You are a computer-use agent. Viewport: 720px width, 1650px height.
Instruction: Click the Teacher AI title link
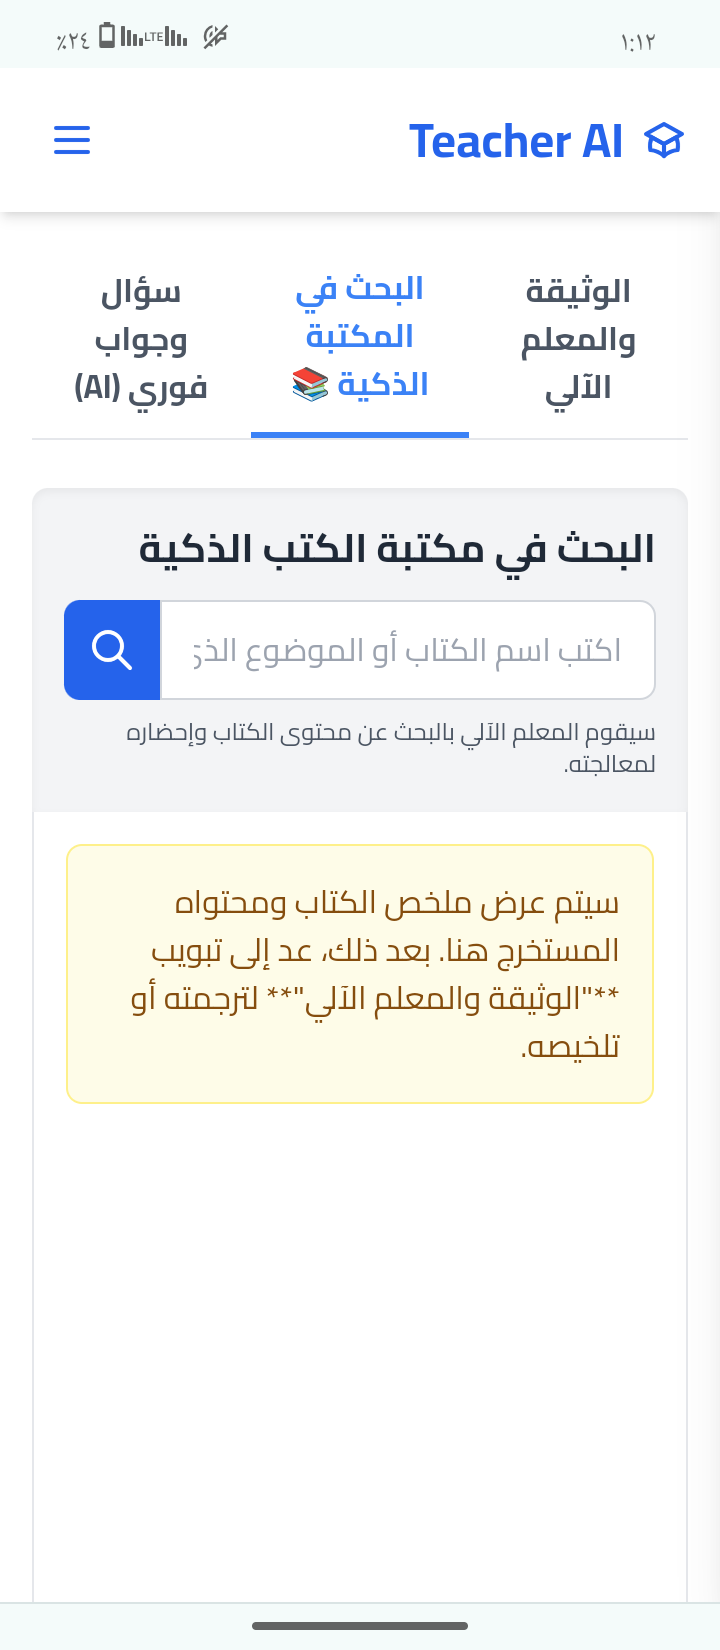click(516, 141)
